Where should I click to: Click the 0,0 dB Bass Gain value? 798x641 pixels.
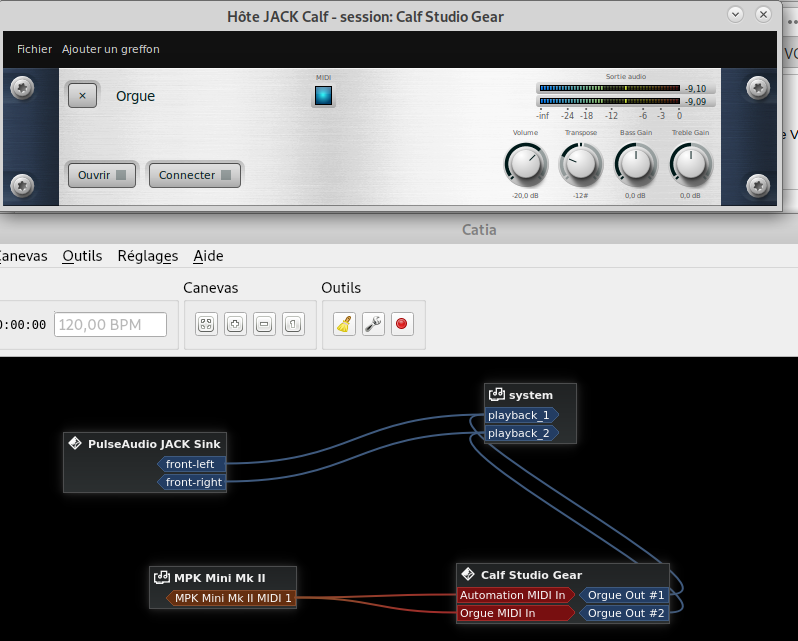coord(635,195)
